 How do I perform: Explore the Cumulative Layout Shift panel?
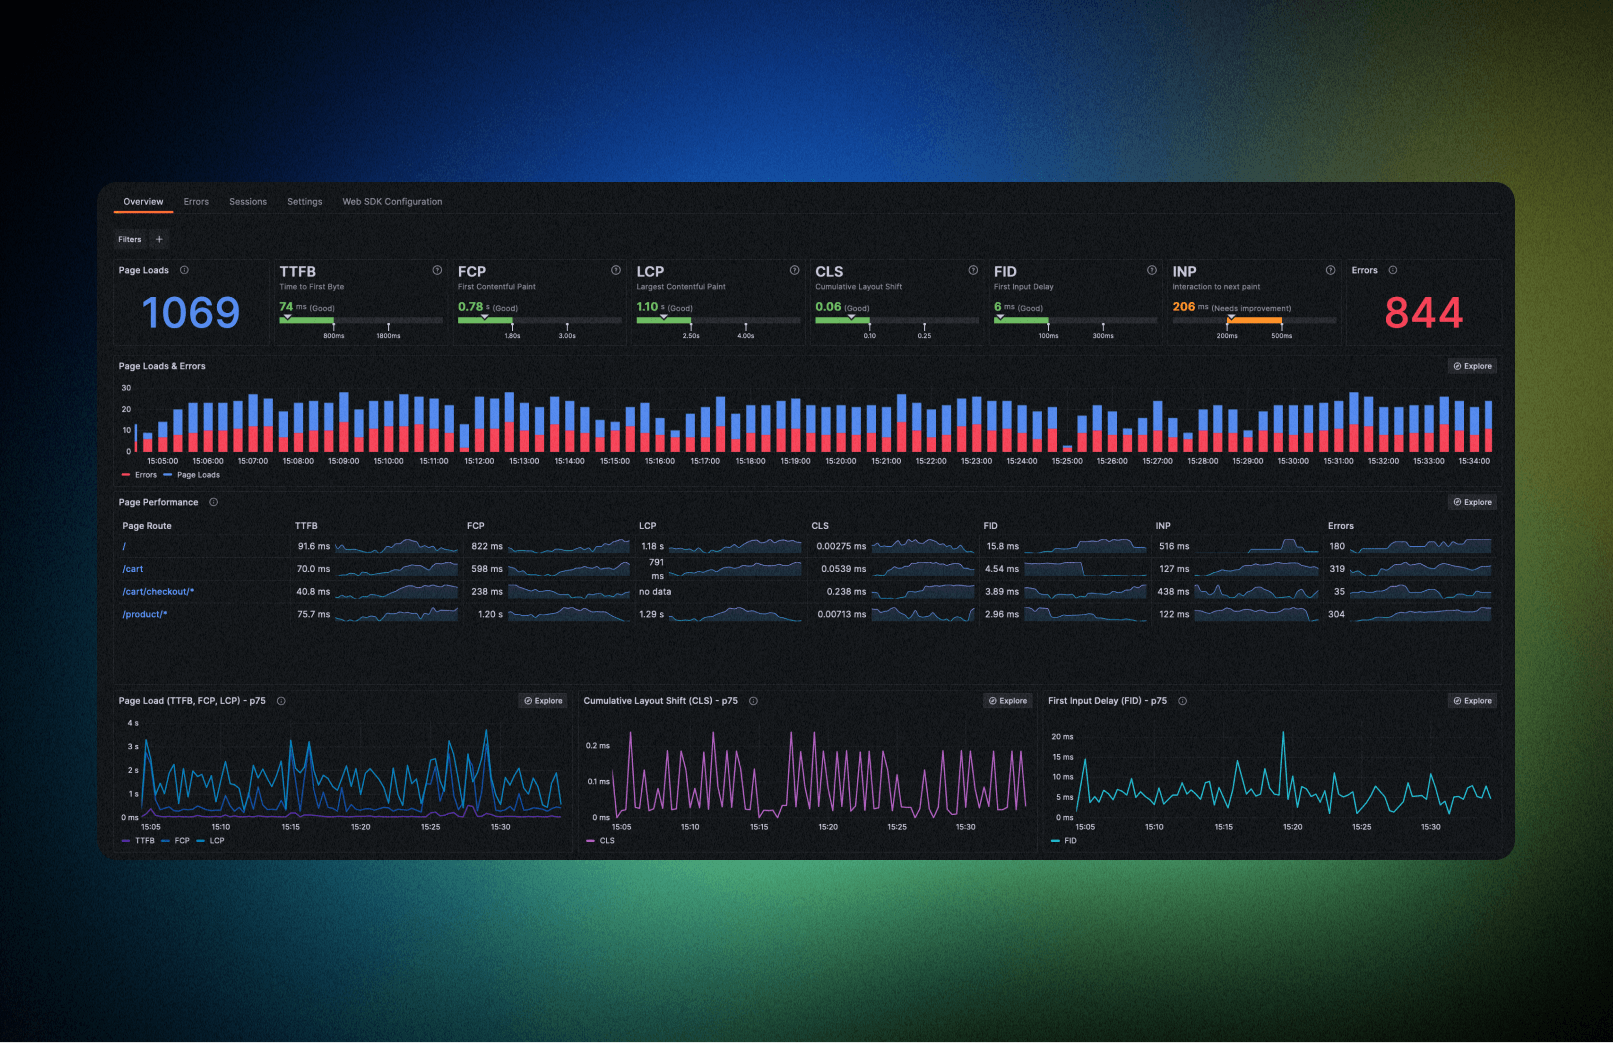[x=1008, y=701]
